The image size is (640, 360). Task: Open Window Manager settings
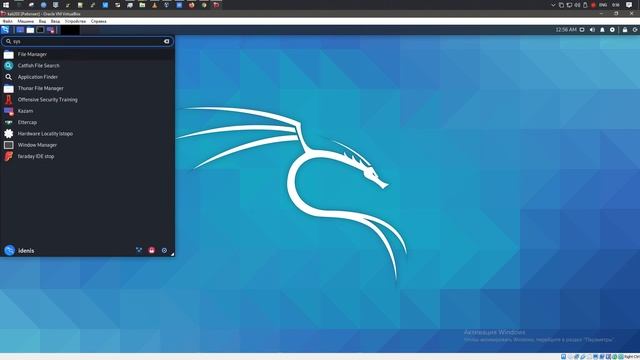87,145
